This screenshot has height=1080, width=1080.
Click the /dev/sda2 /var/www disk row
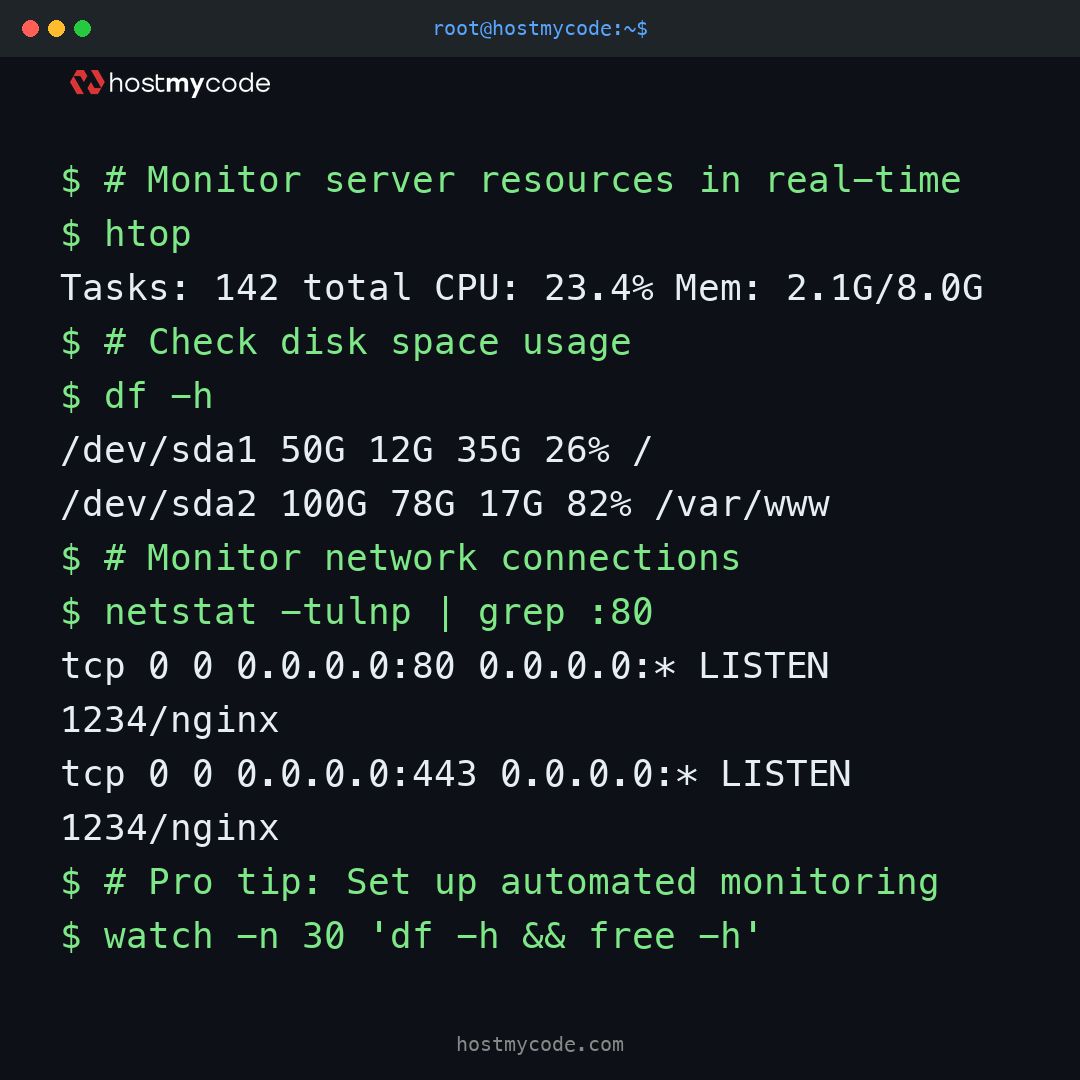tap(445, 504)
